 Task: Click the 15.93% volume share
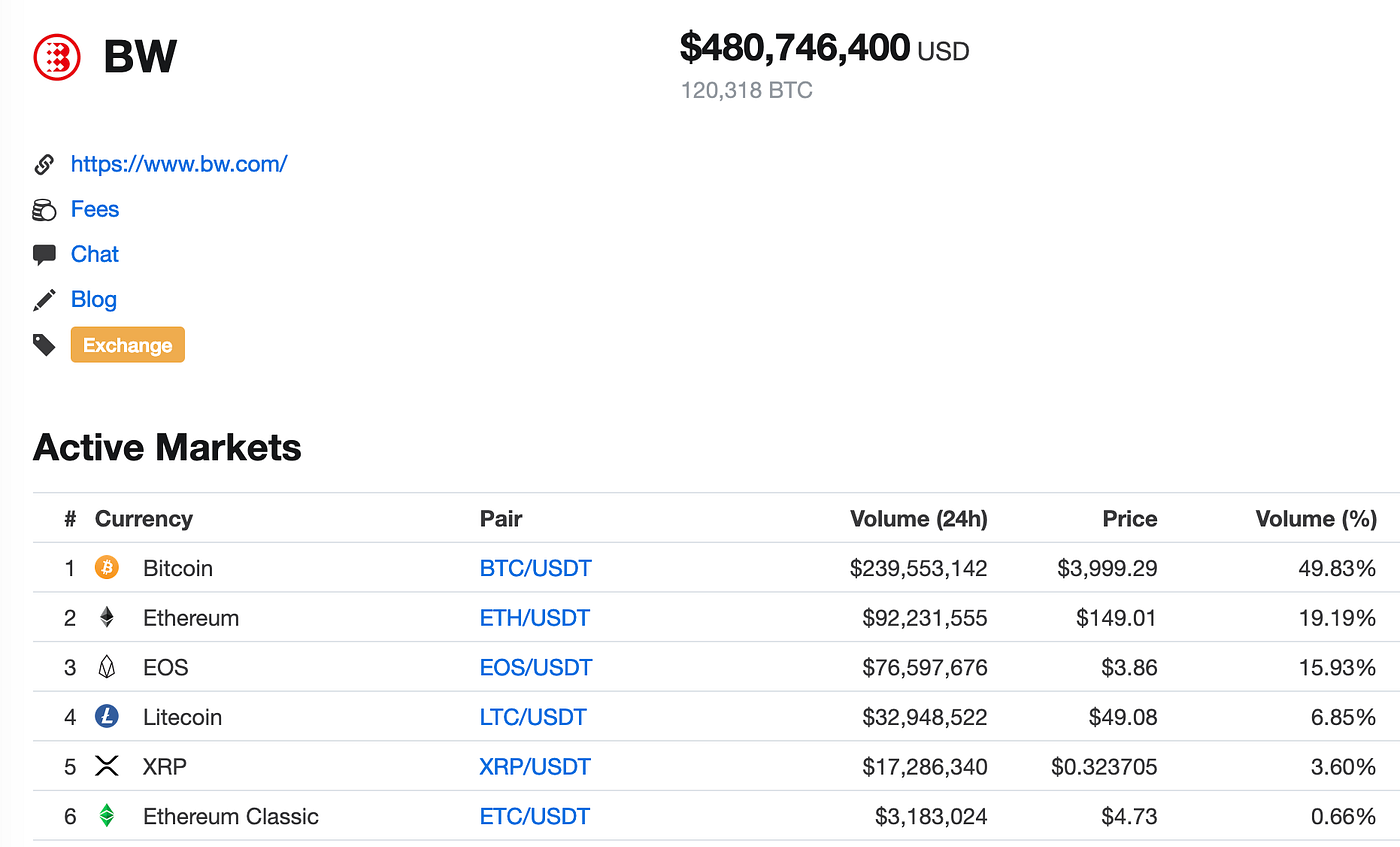[x=1340, y=667]
